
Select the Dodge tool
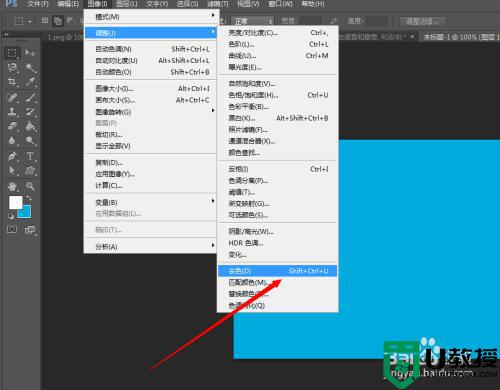click(30, 140)
